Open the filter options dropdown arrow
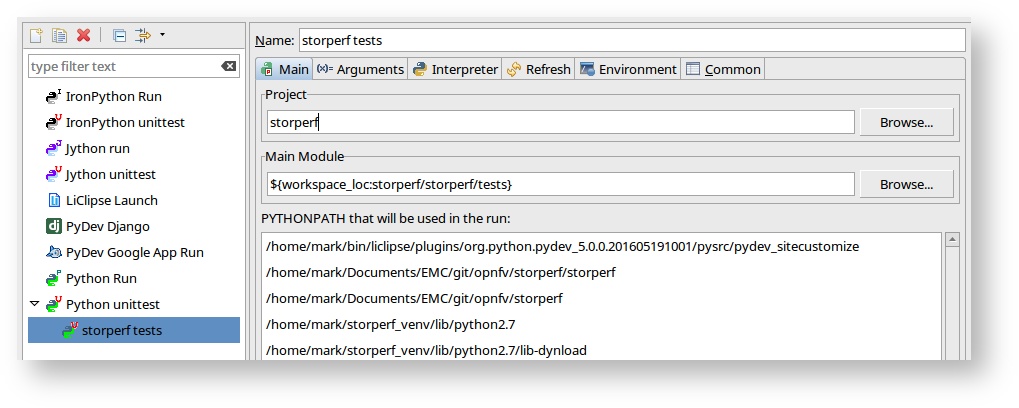 tap(162, 35)
